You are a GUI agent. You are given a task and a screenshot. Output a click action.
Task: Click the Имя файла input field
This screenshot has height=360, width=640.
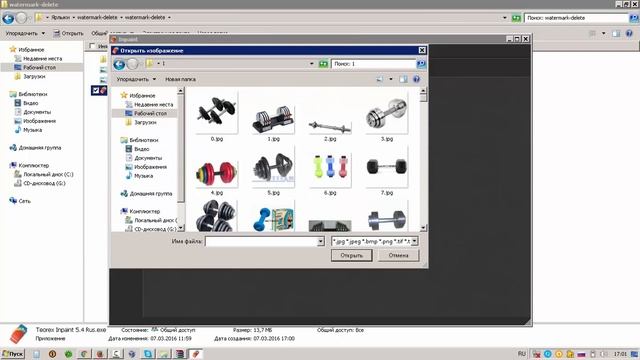pyautogui.click(x=261, y=242)
